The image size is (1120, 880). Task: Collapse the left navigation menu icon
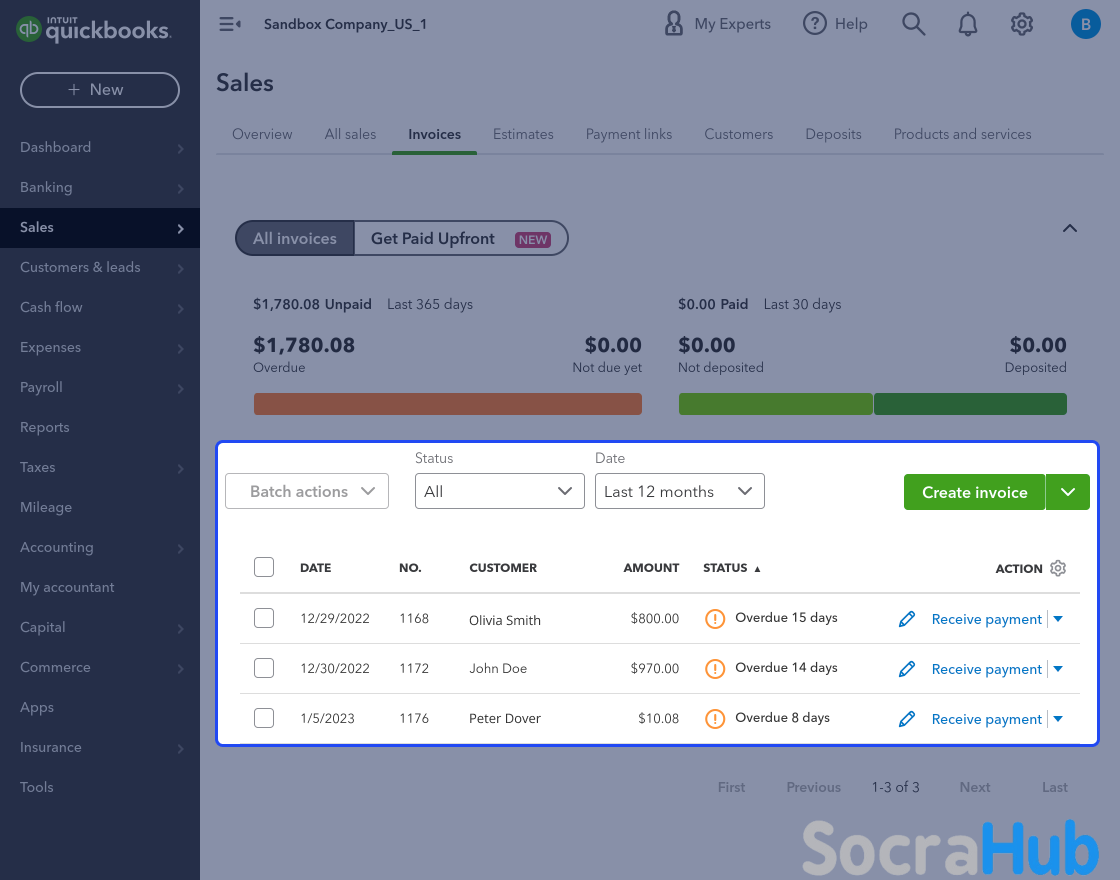pos(230,24)
